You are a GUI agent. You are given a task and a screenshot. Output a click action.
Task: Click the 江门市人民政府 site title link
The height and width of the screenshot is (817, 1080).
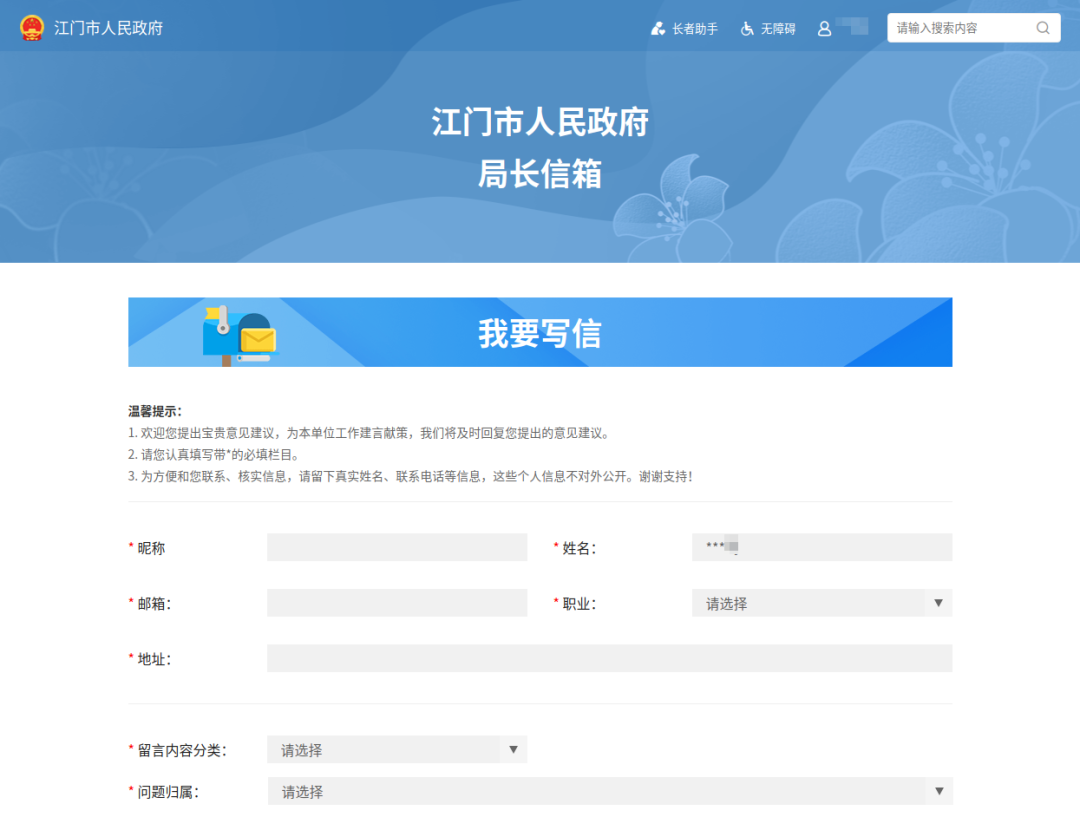coord(105,28)
